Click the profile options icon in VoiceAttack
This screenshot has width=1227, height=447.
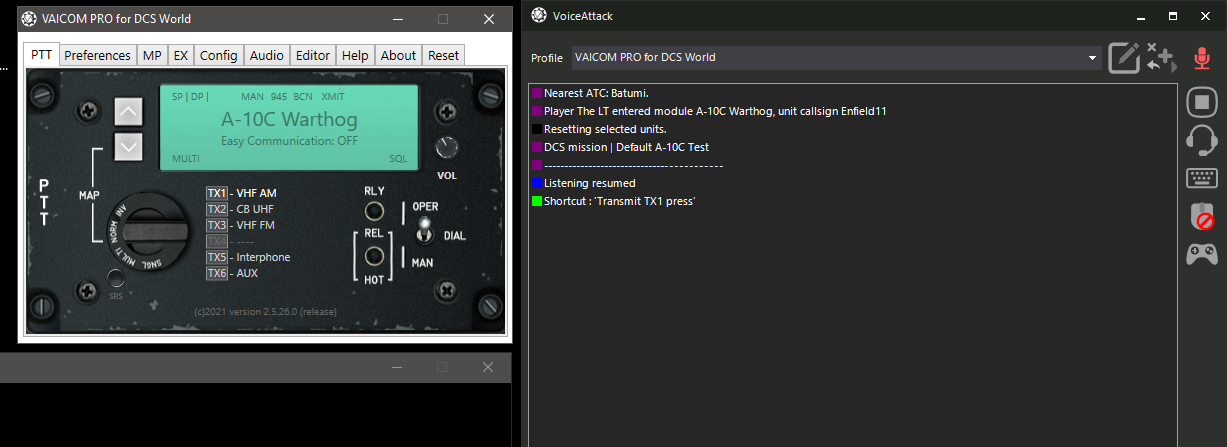[x=1161, y=57]
